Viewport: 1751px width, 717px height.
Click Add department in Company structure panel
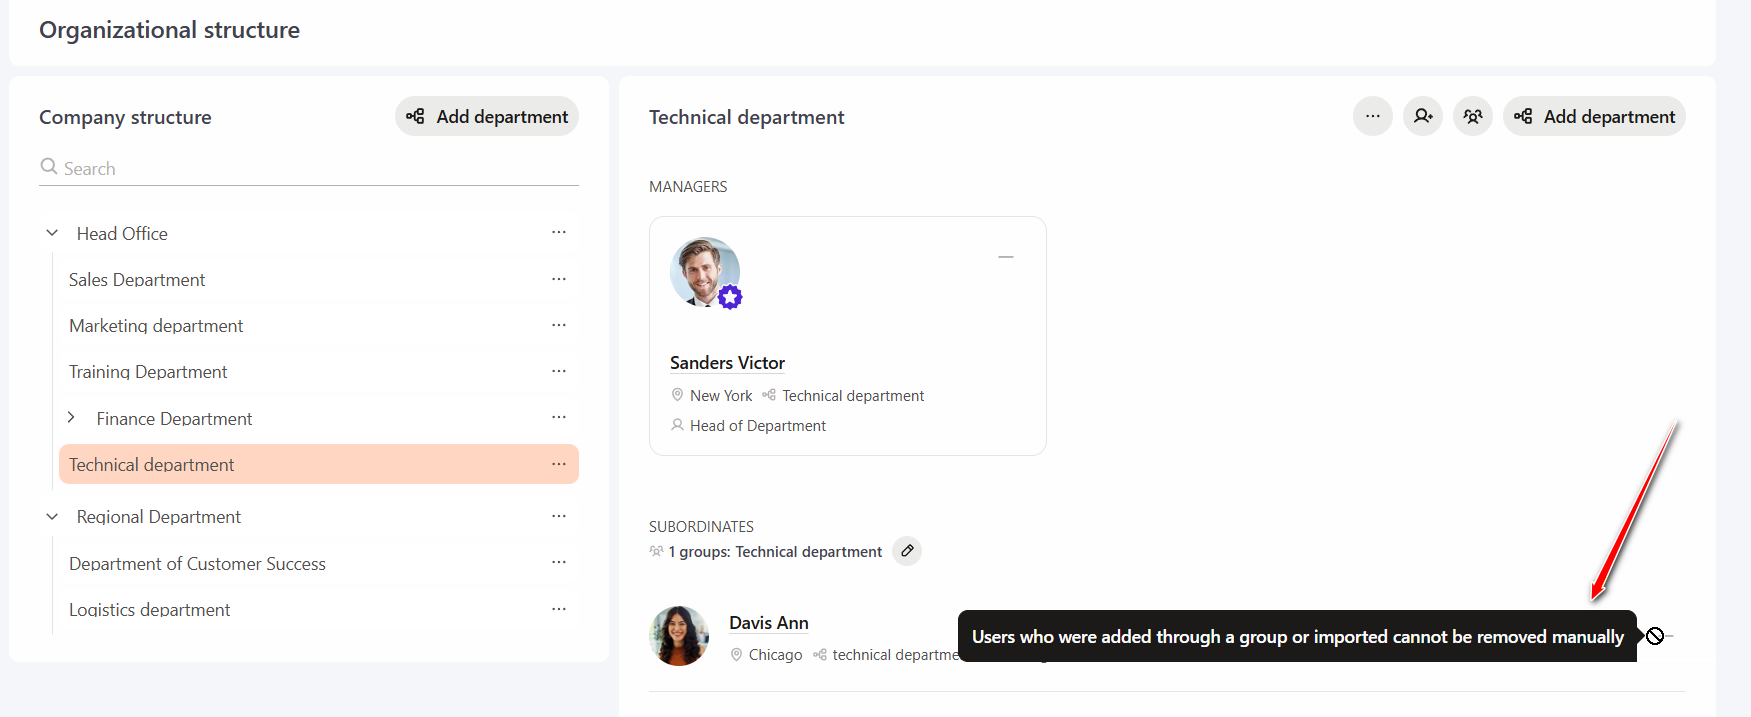point(487,116)
